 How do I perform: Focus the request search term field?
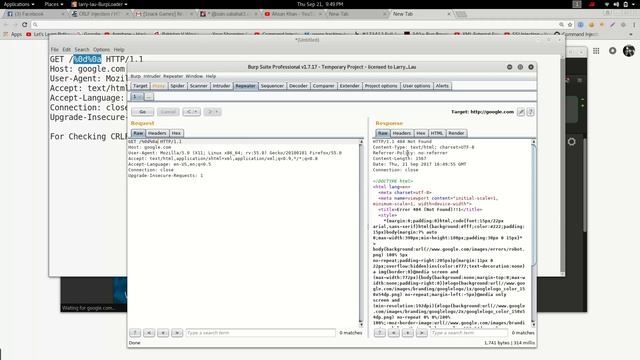pos(260,333)
